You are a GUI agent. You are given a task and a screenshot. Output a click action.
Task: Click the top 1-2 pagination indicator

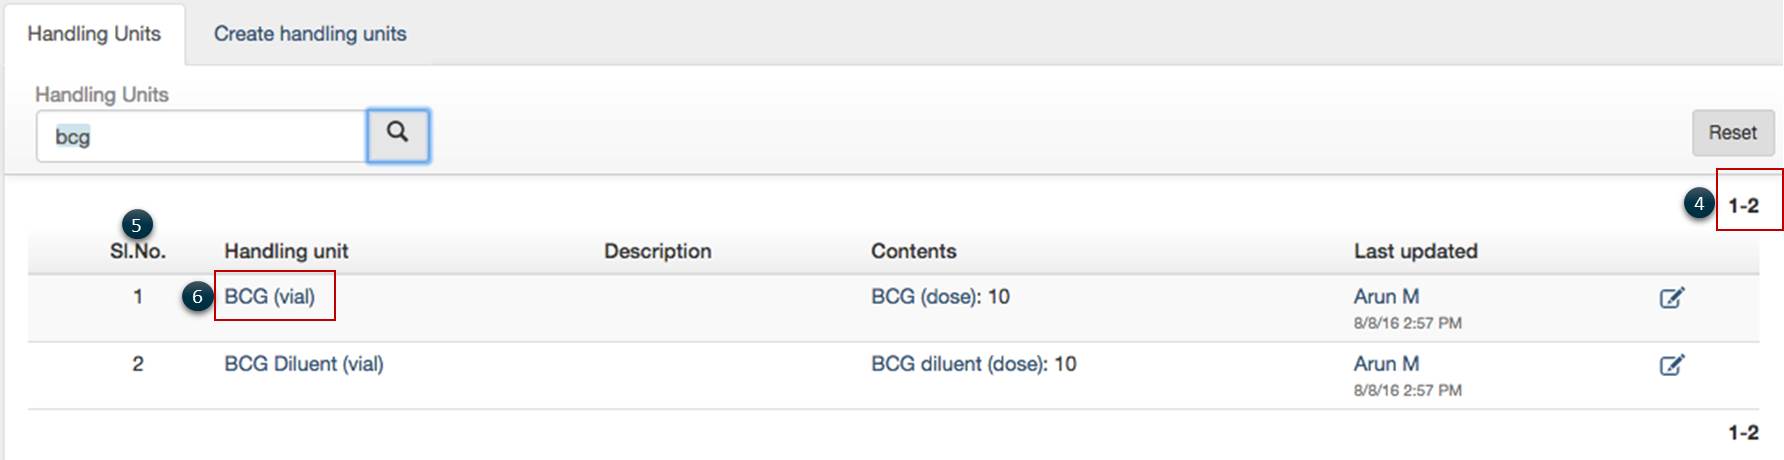point(1744,206)
